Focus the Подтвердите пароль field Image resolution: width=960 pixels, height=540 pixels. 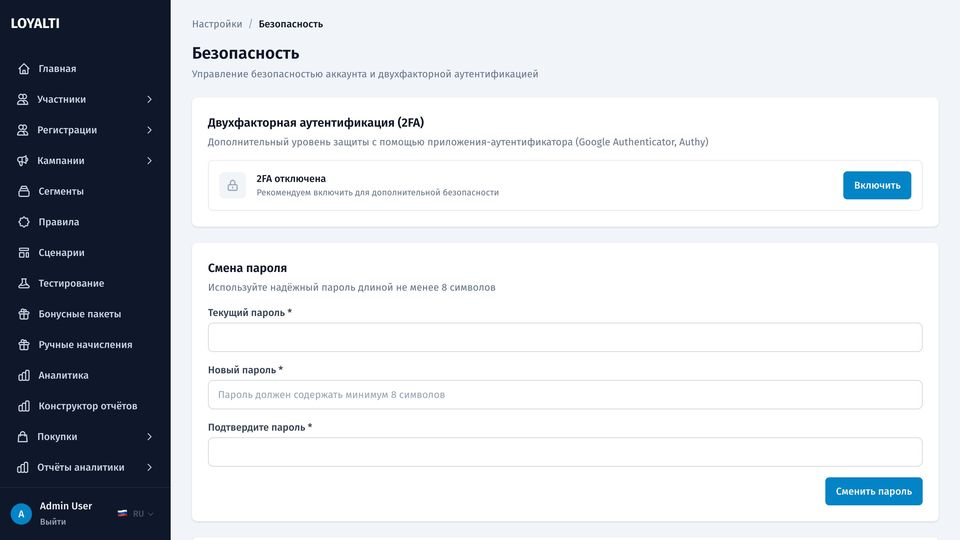point(565,452)
